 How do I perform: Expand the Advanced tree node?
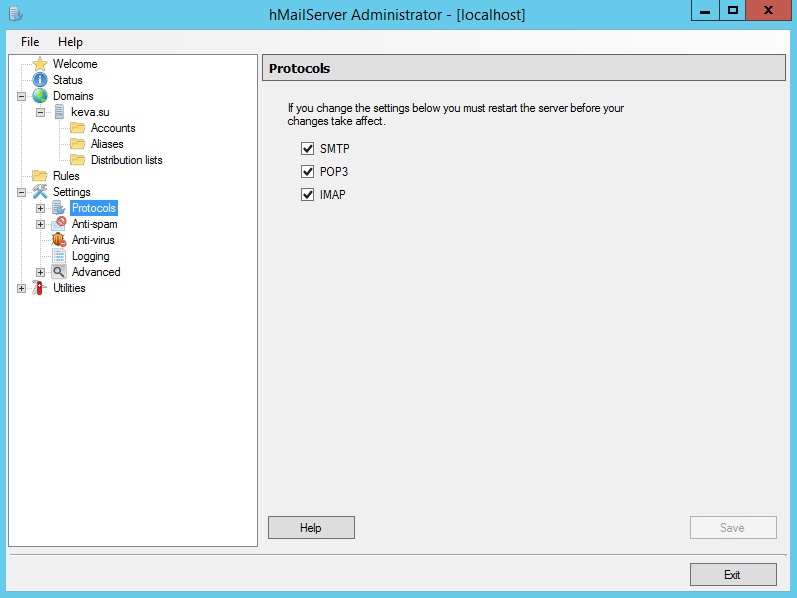point(40,273)
